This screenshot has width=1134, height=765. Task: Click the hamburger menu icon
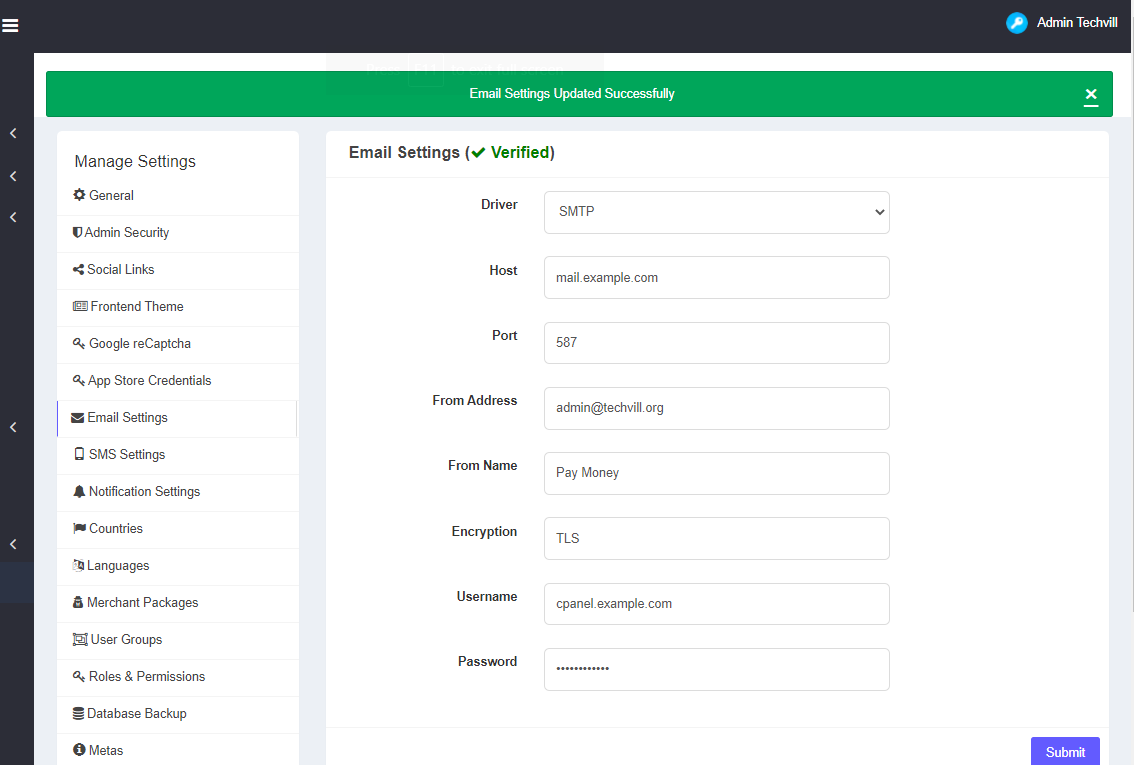pyautogui.click(x=11, y=26)
